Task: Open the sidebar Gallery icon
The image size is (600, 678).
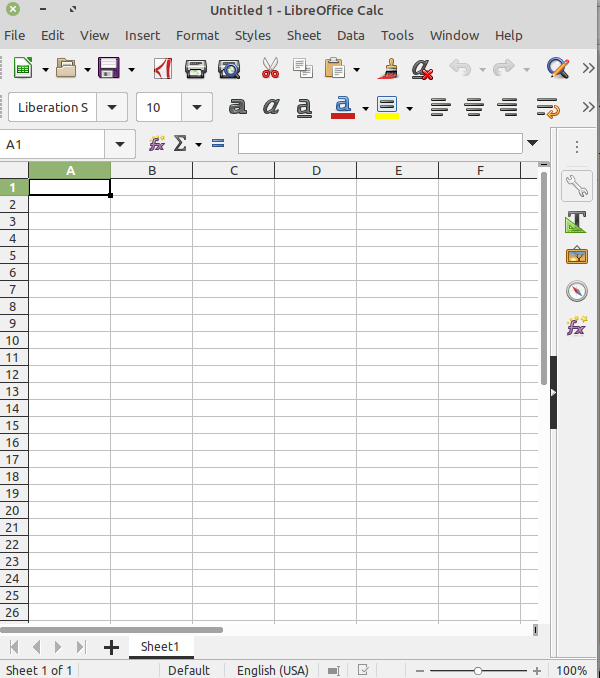Action: [576, 256]
